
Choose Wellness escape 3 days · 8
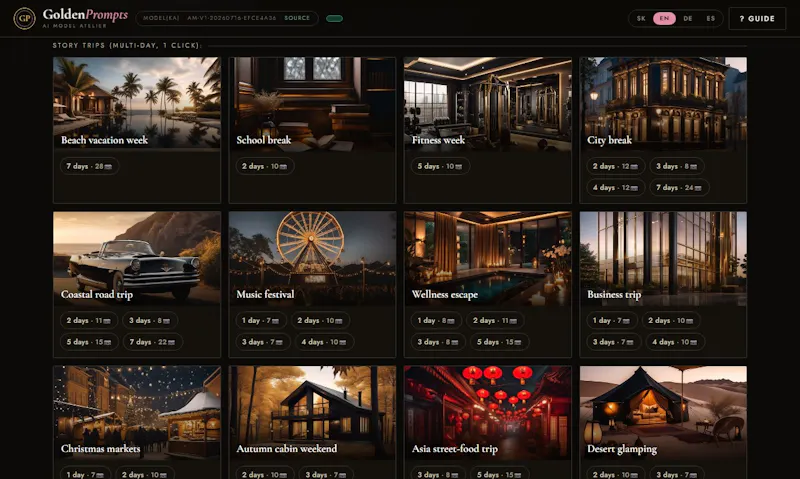[438, 342]
